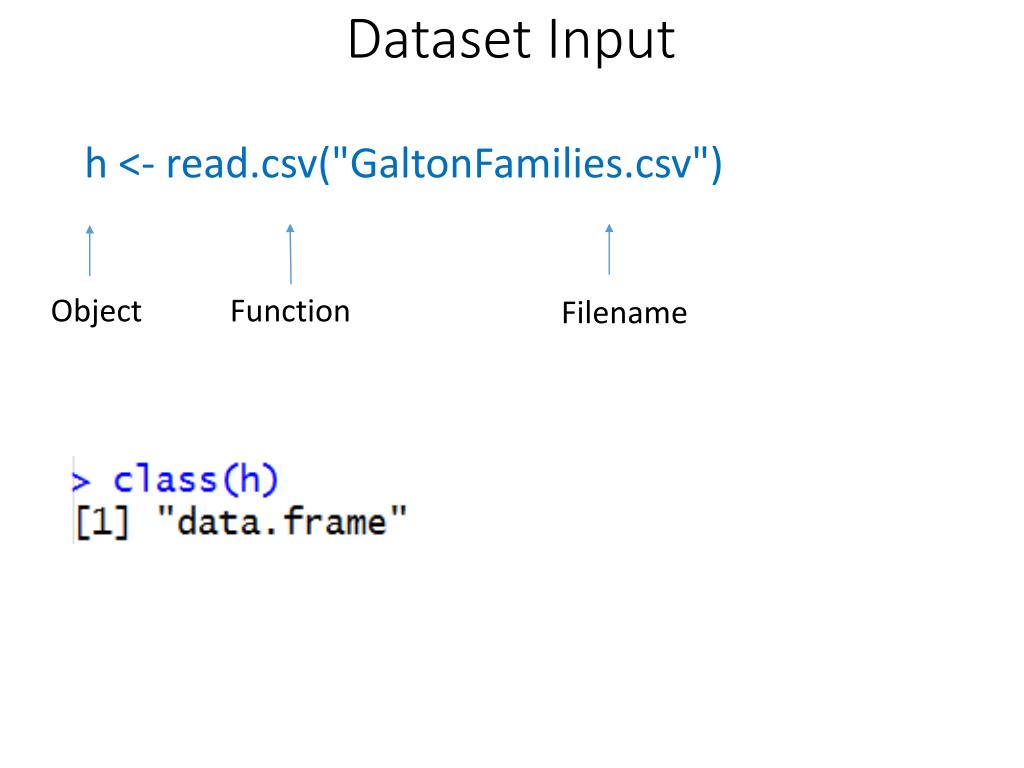Select the Filename annotation label
Image resolution: width=1024 pixels, height=768 pixels.
point(624,313)
